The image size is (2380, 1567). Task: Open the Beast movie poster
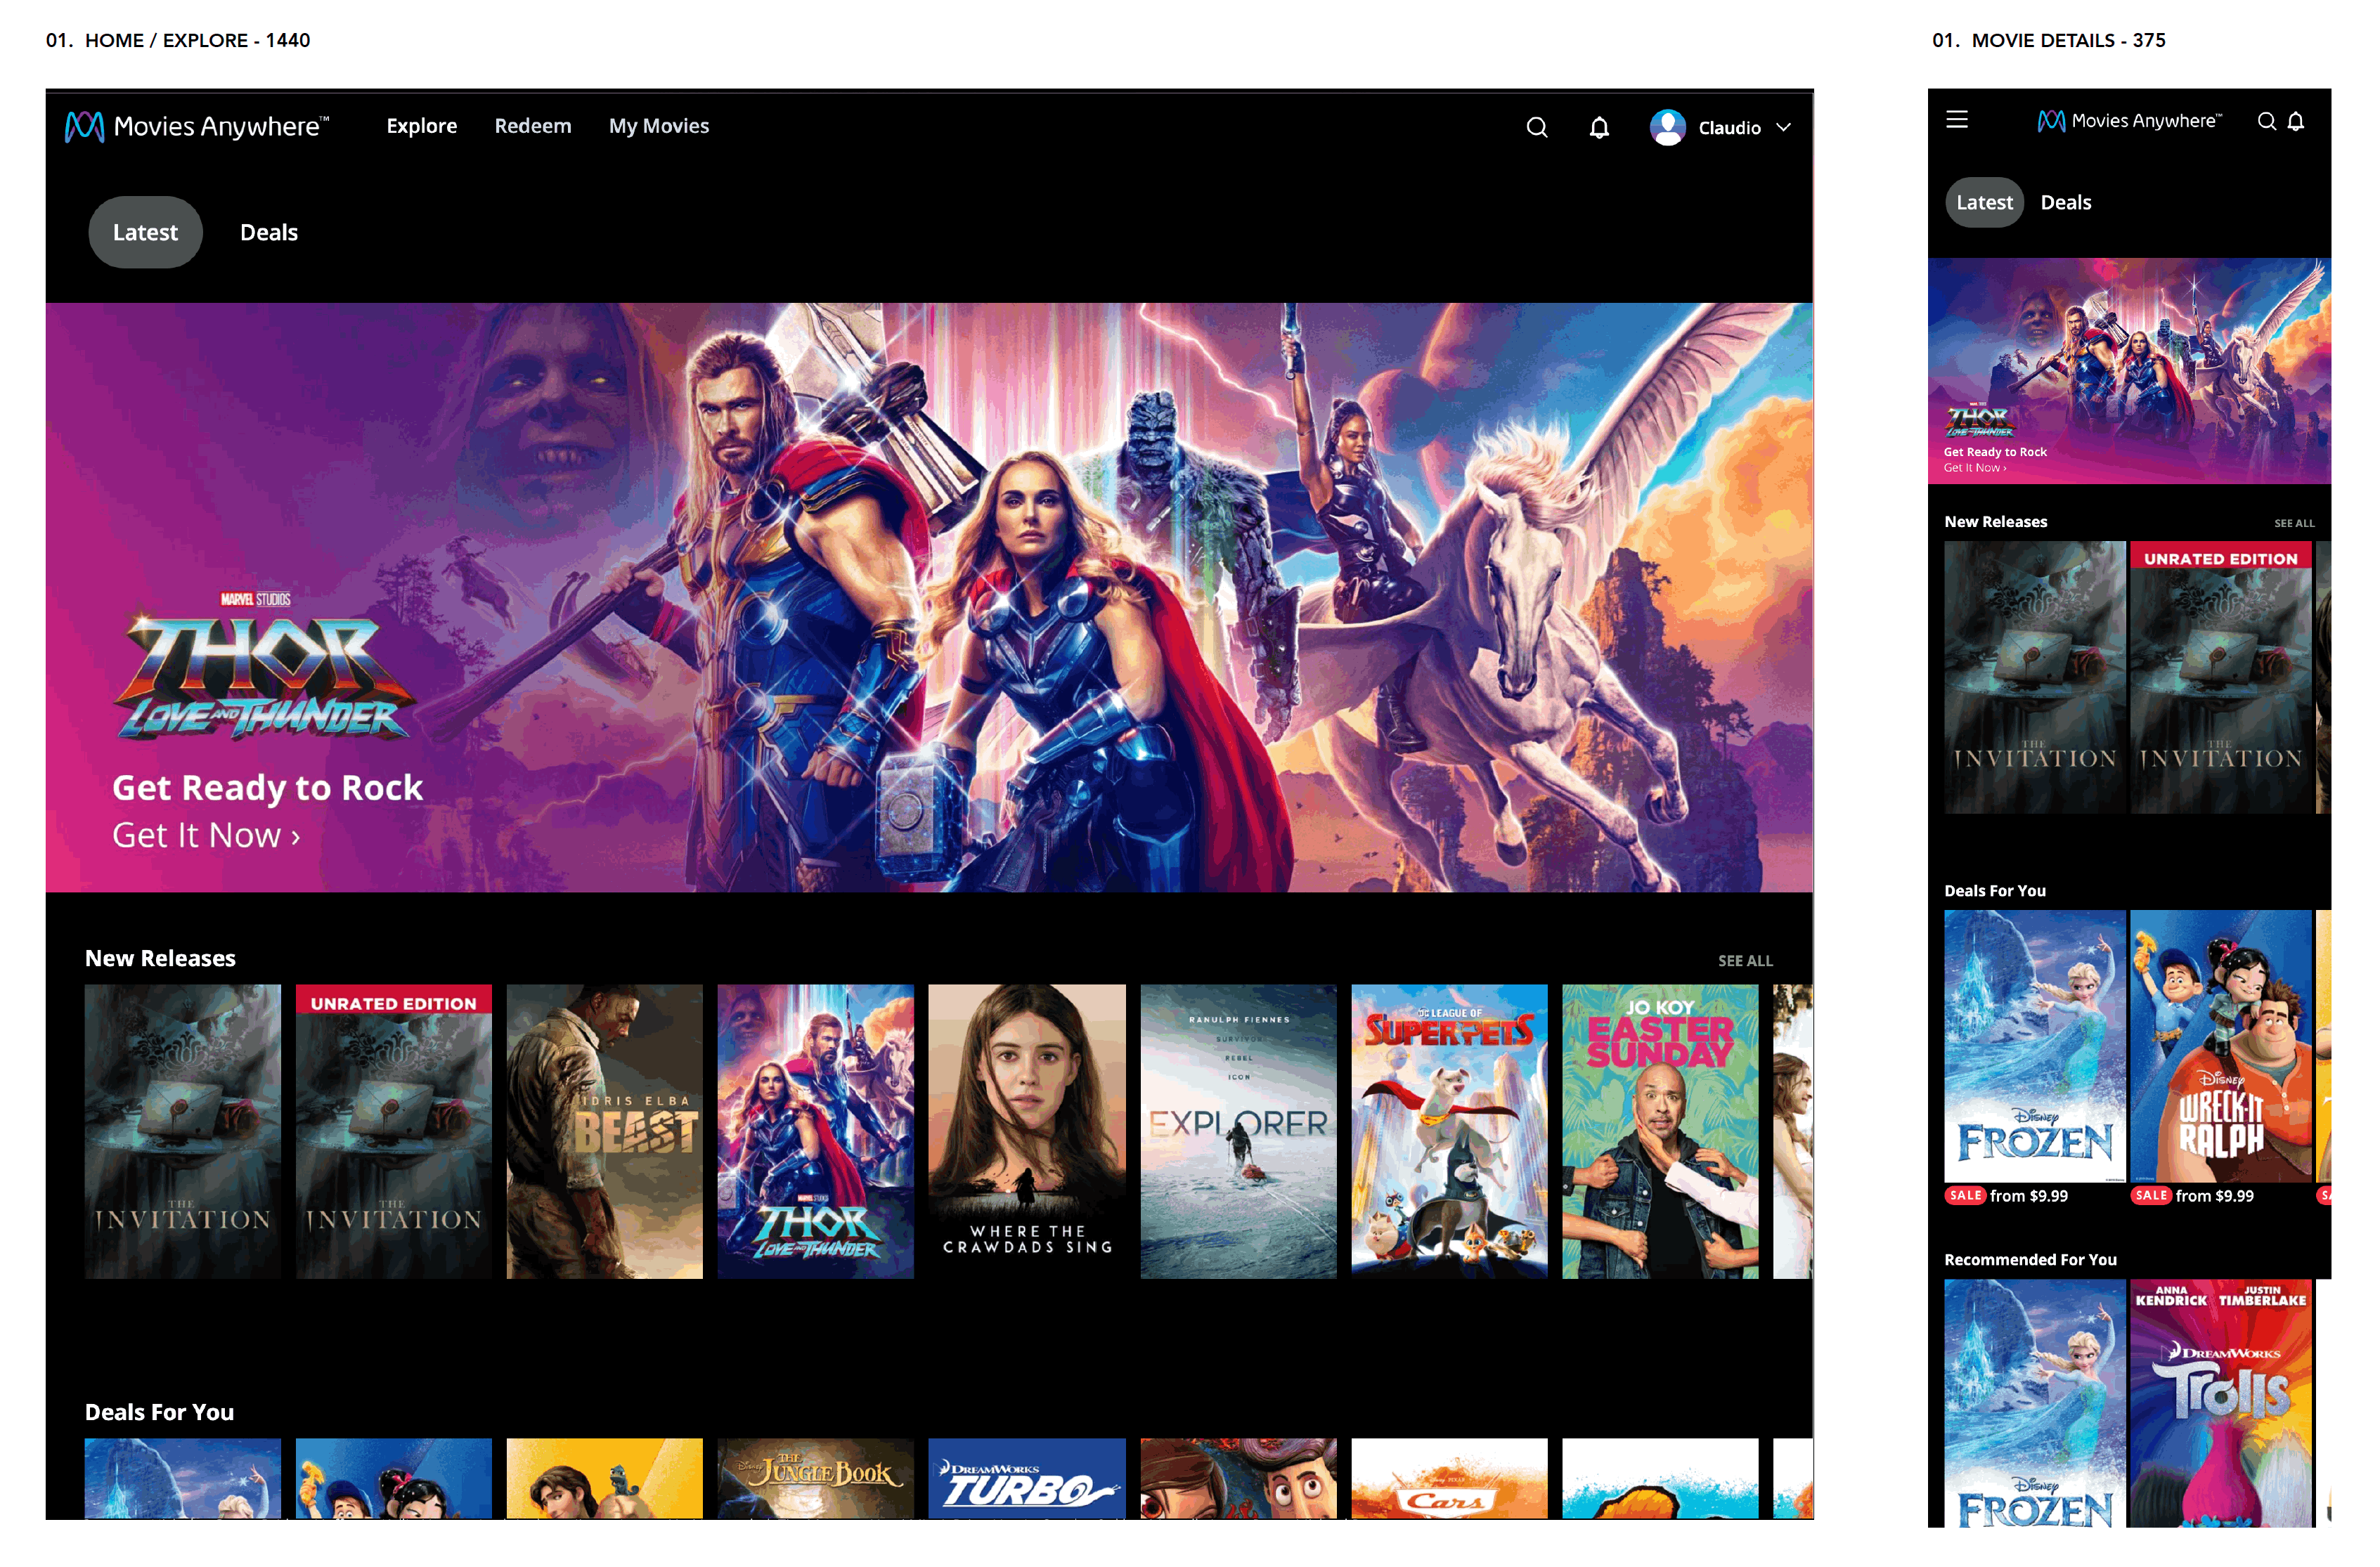pos(604,1131)
